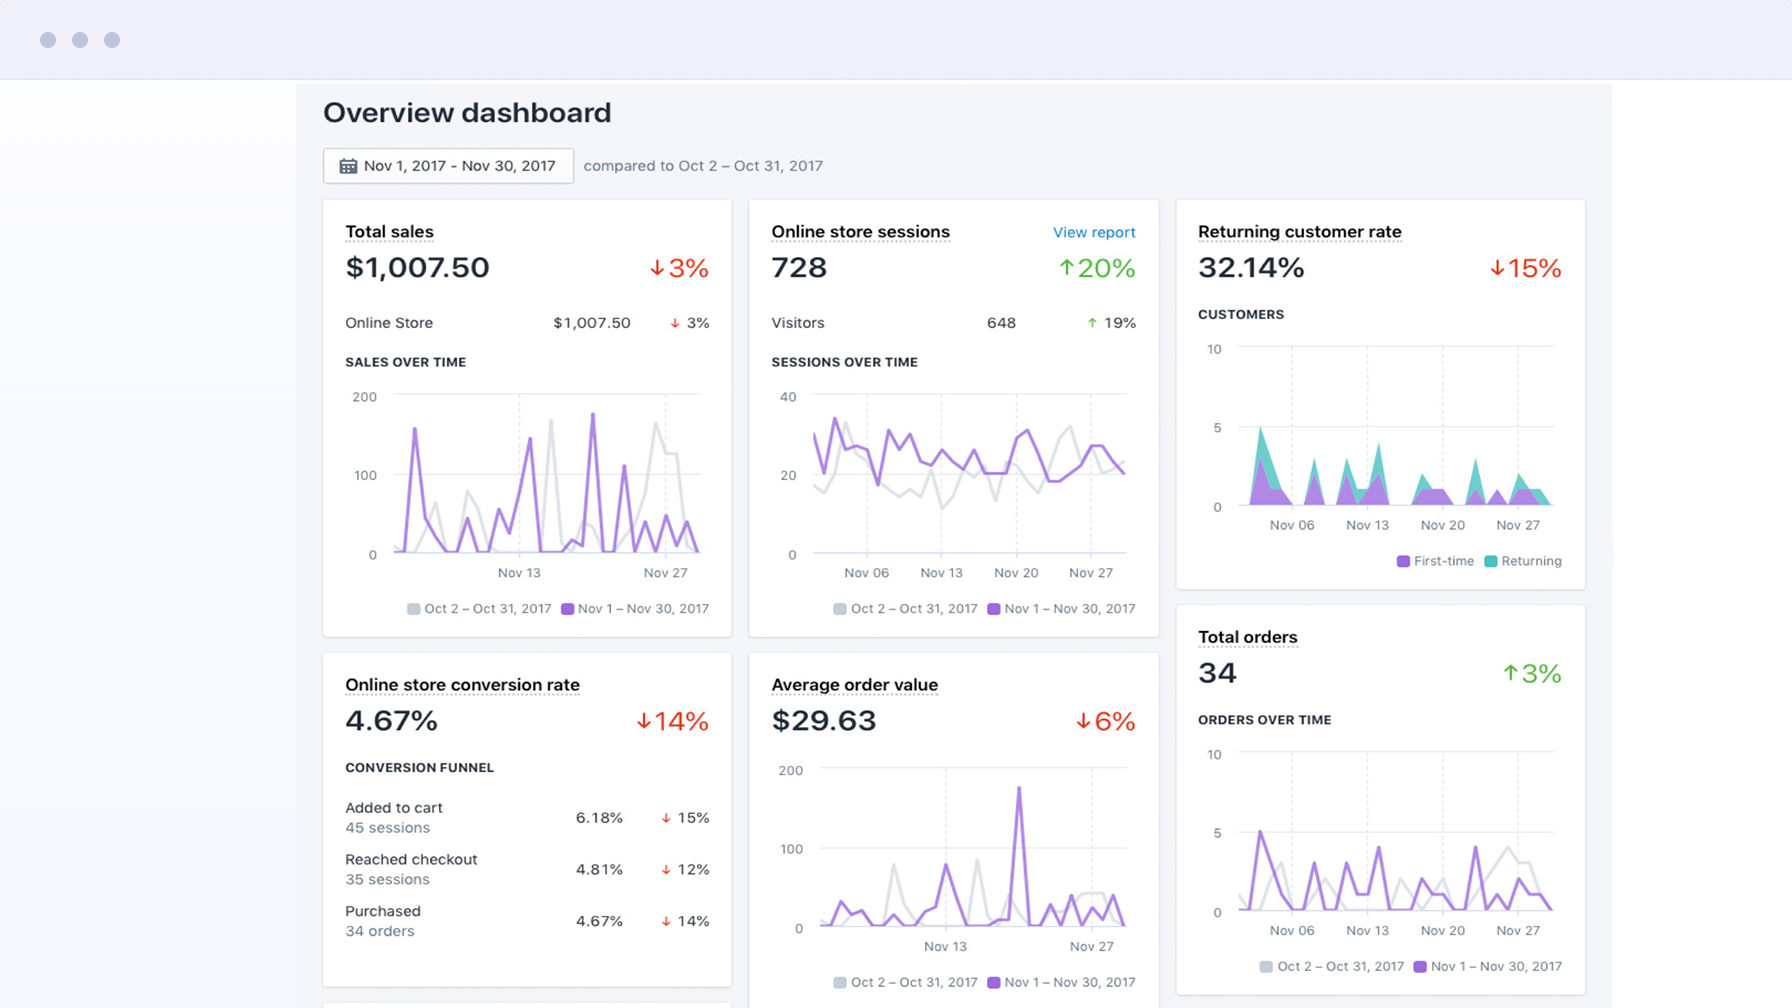Click the ORDERS OVER TIME chart heading
Image resolution: width=1792 pixels, height=1008 pixels.
click(1264, 720)
